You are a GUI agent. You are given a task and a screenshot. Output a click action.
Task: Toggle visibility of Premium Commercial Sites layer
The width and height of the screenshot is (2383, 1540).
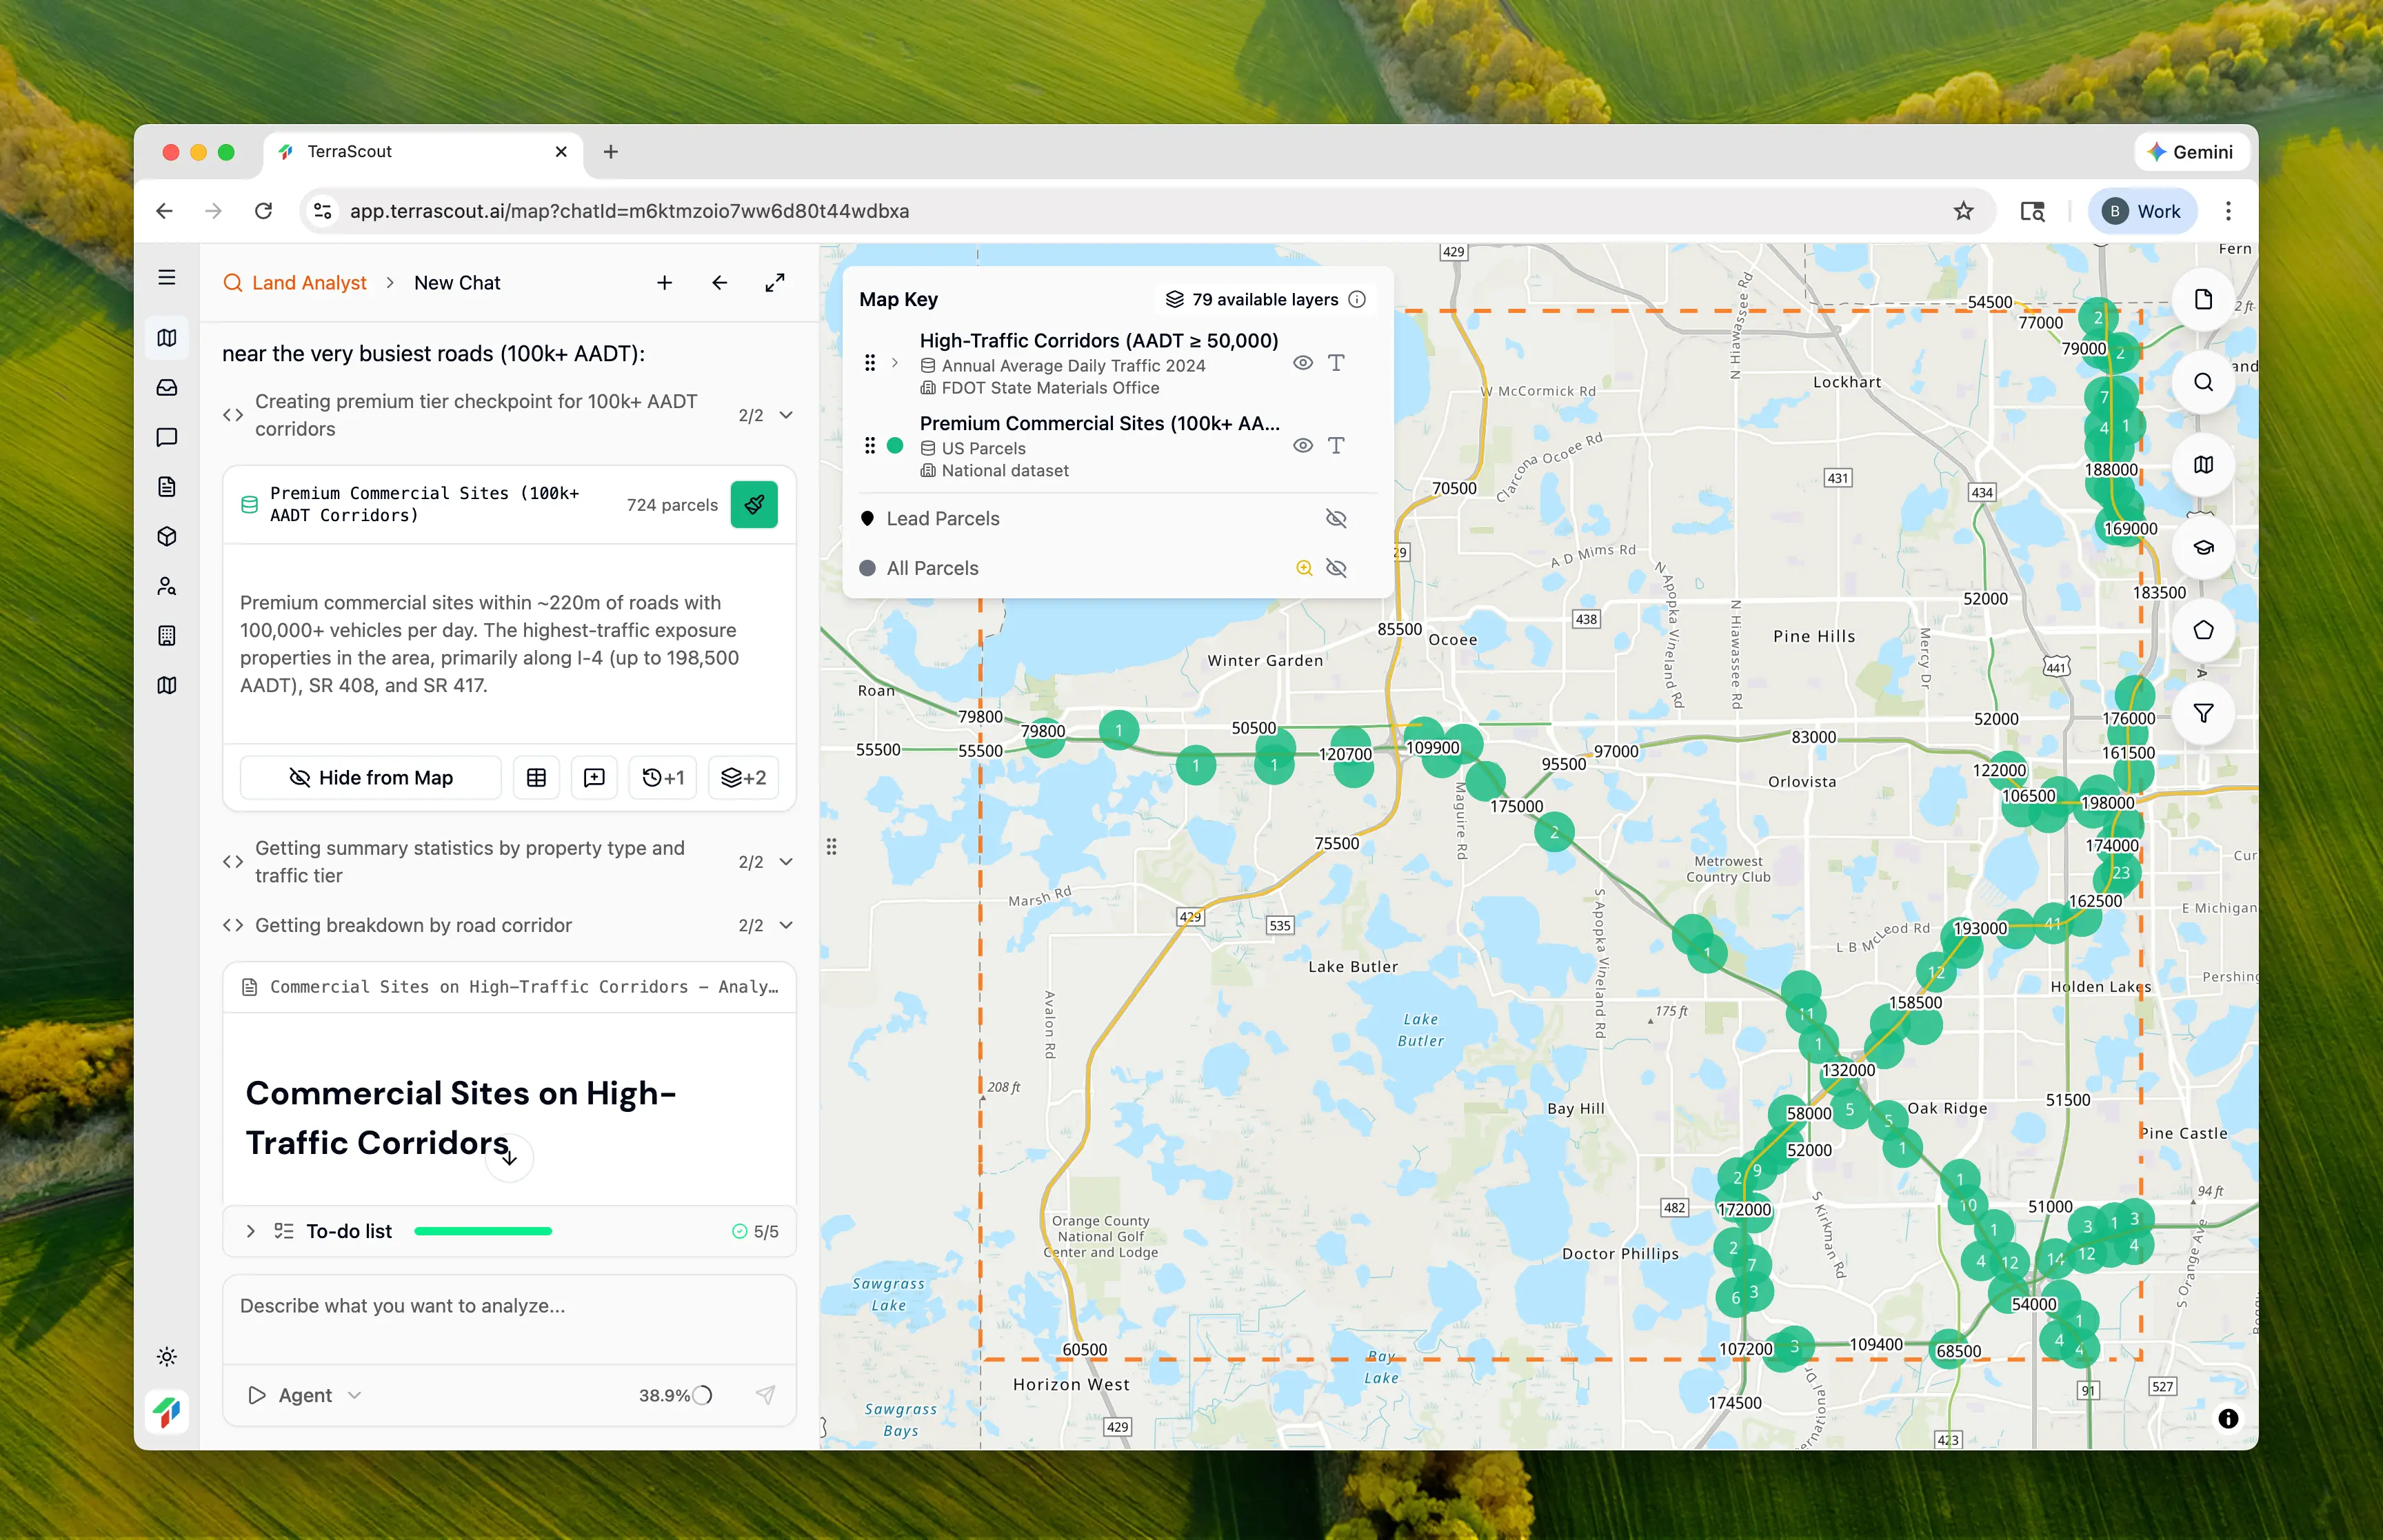coord(1302,445)
